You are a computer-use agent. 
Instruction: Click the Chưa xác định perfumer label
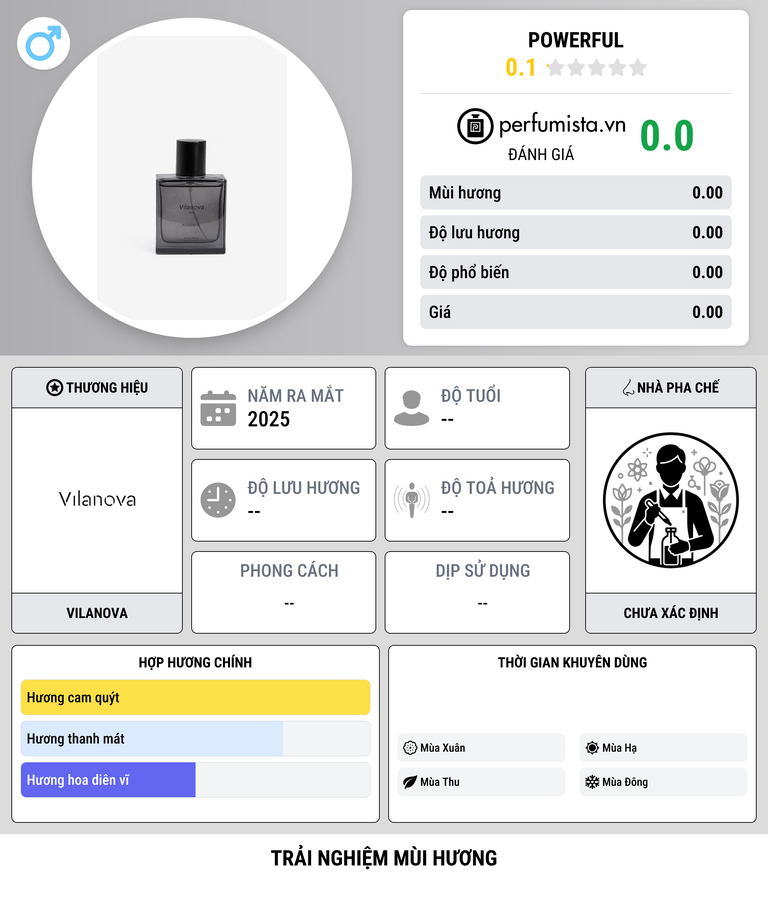pyautogui.click(x=670, y=613)
